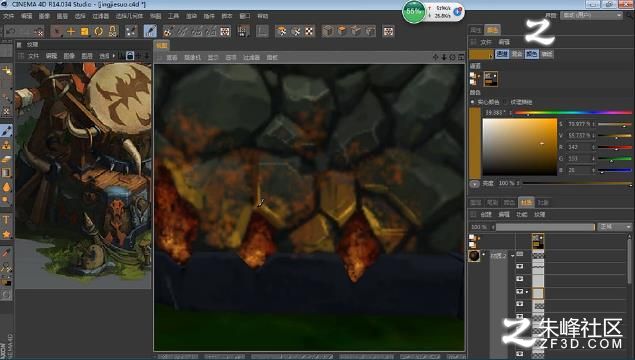The image size is (635, 360).
Task: Expand the material layer tree arrow
Action: click(x=513, y=256)
